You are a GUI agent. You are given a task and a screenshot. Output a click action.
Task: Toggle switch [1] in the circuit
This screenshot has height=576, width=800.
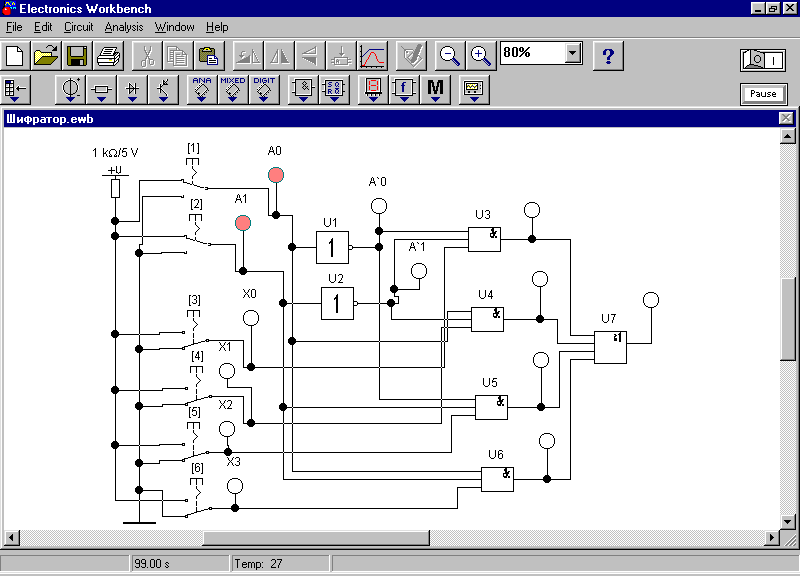pos(194,176)
